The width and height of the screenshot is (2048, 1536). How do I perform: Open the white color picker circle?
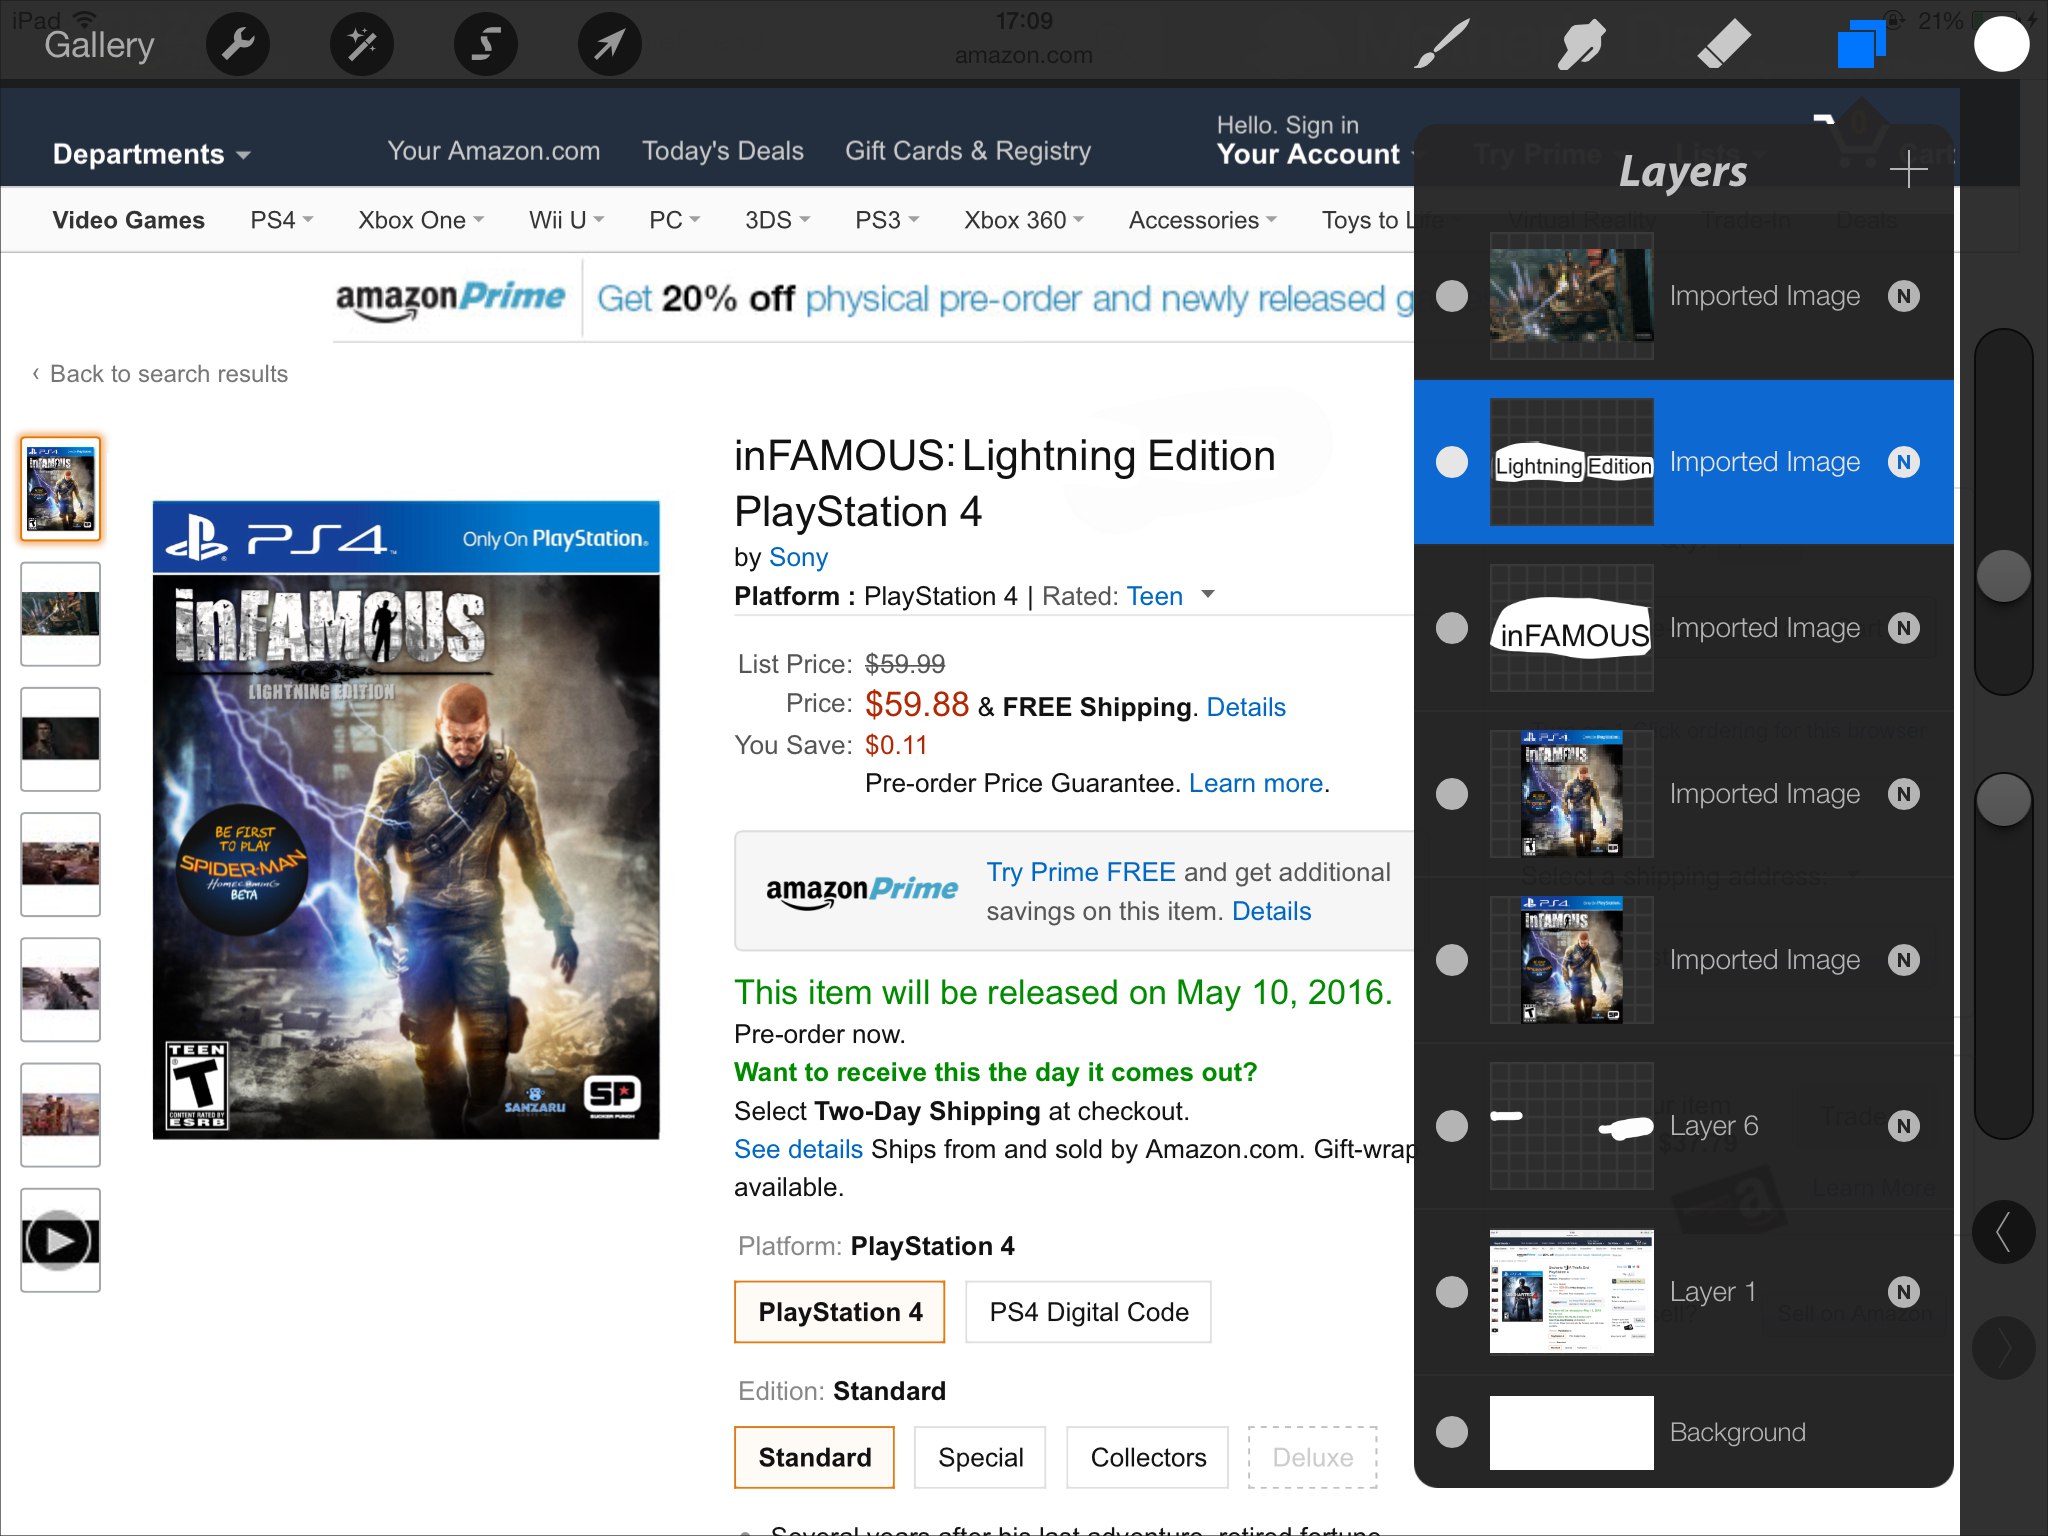click(x=2002, y=44)
